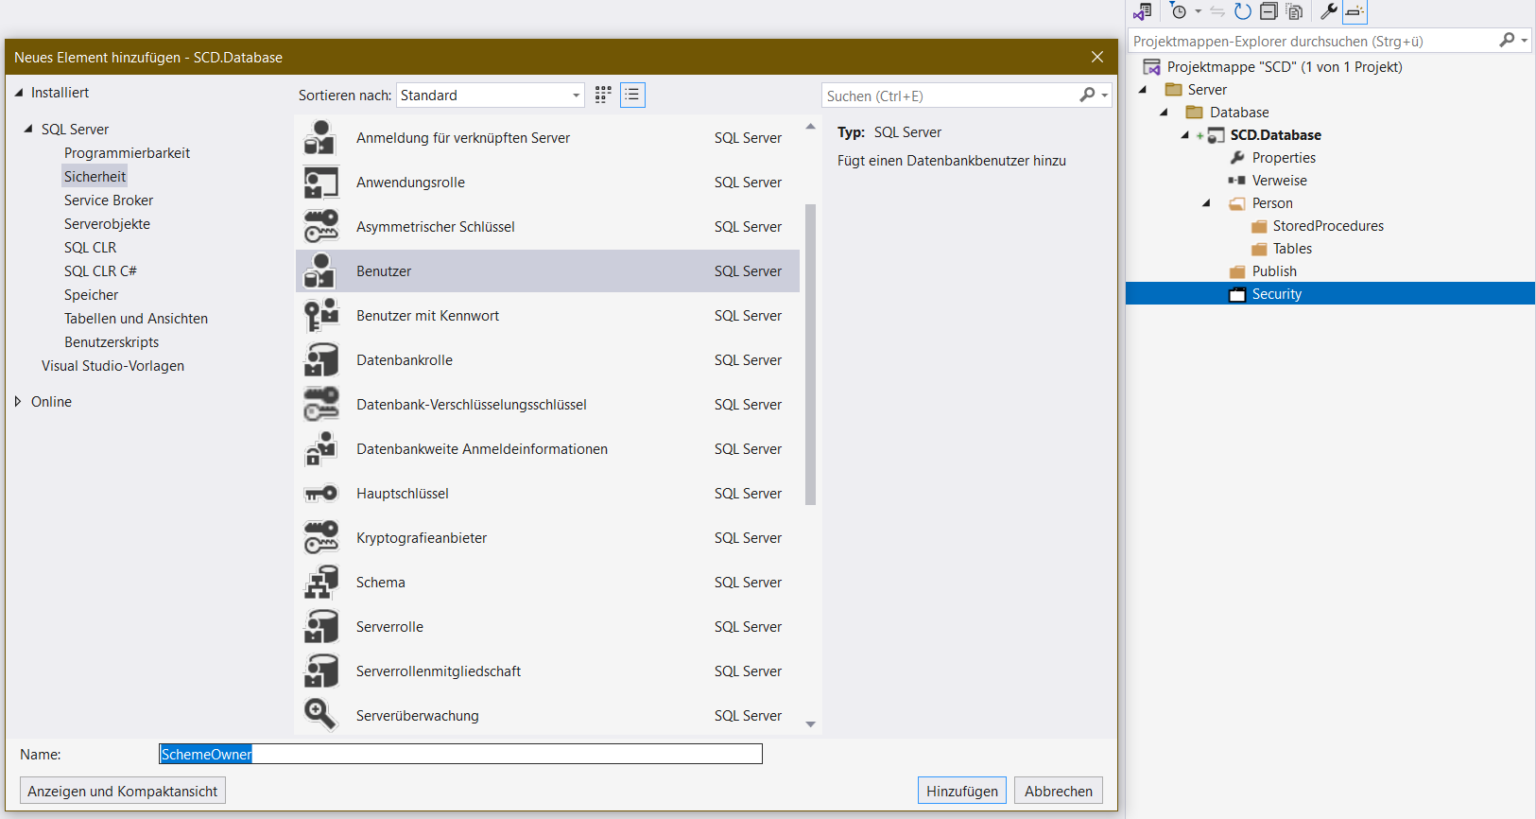The image size is (1536, 819).
Task: Click inside the Name input field
Action: click(460, 753)
